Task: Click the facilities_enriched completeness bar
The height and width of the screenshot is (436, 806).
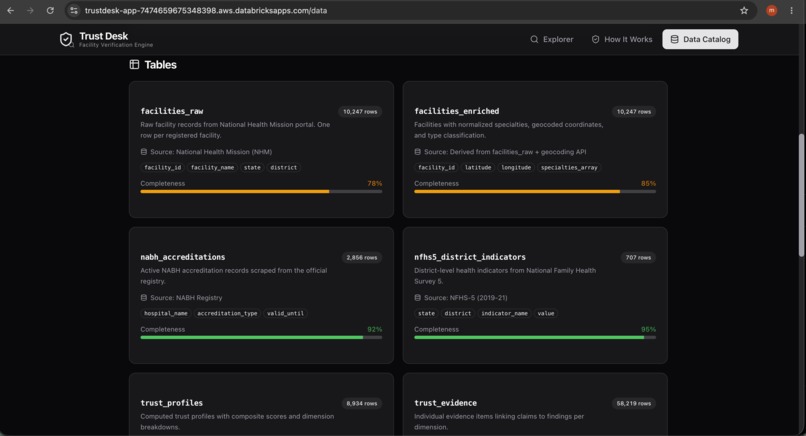Action: pyautogui.click(x=535, y=192)
